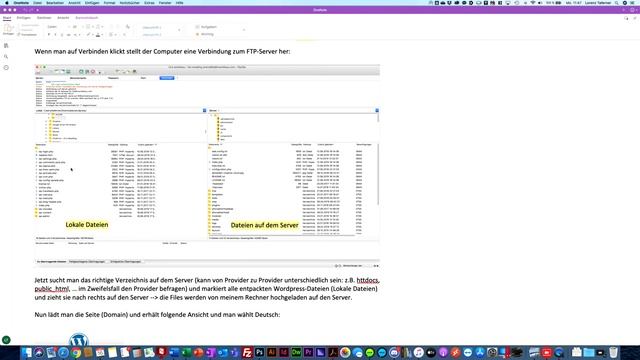
Task: Click the Einfügen paste button in ribbon
Action: coord(8,29)
